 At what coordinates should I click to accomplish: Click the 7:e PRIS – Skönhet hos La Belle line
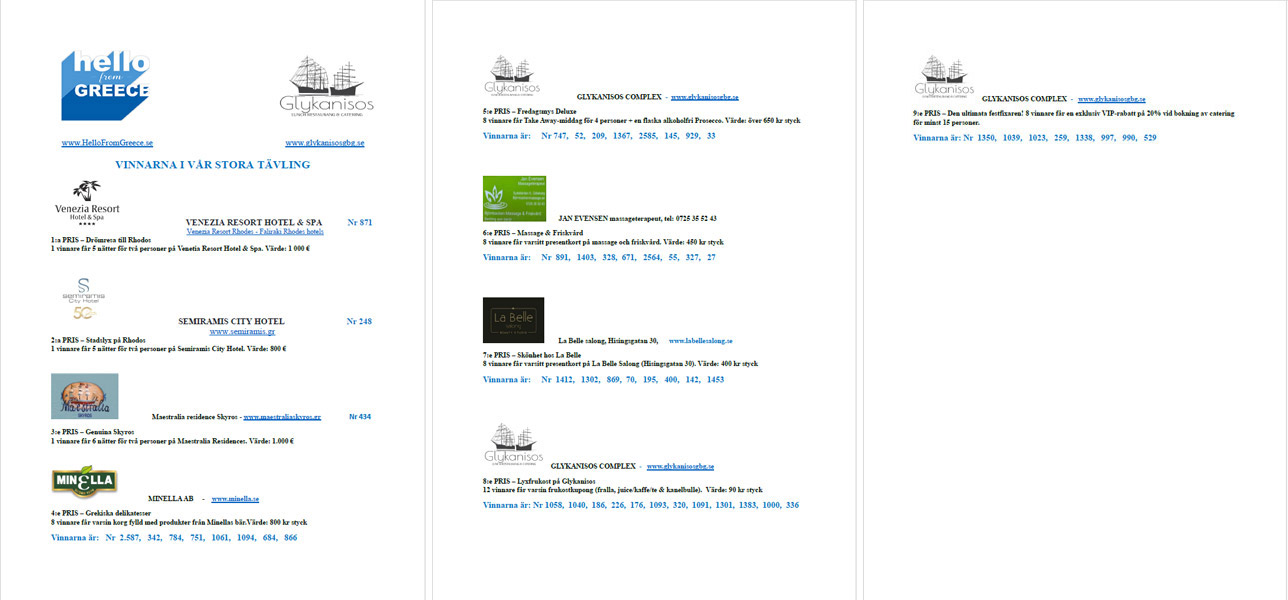[531, 355]
